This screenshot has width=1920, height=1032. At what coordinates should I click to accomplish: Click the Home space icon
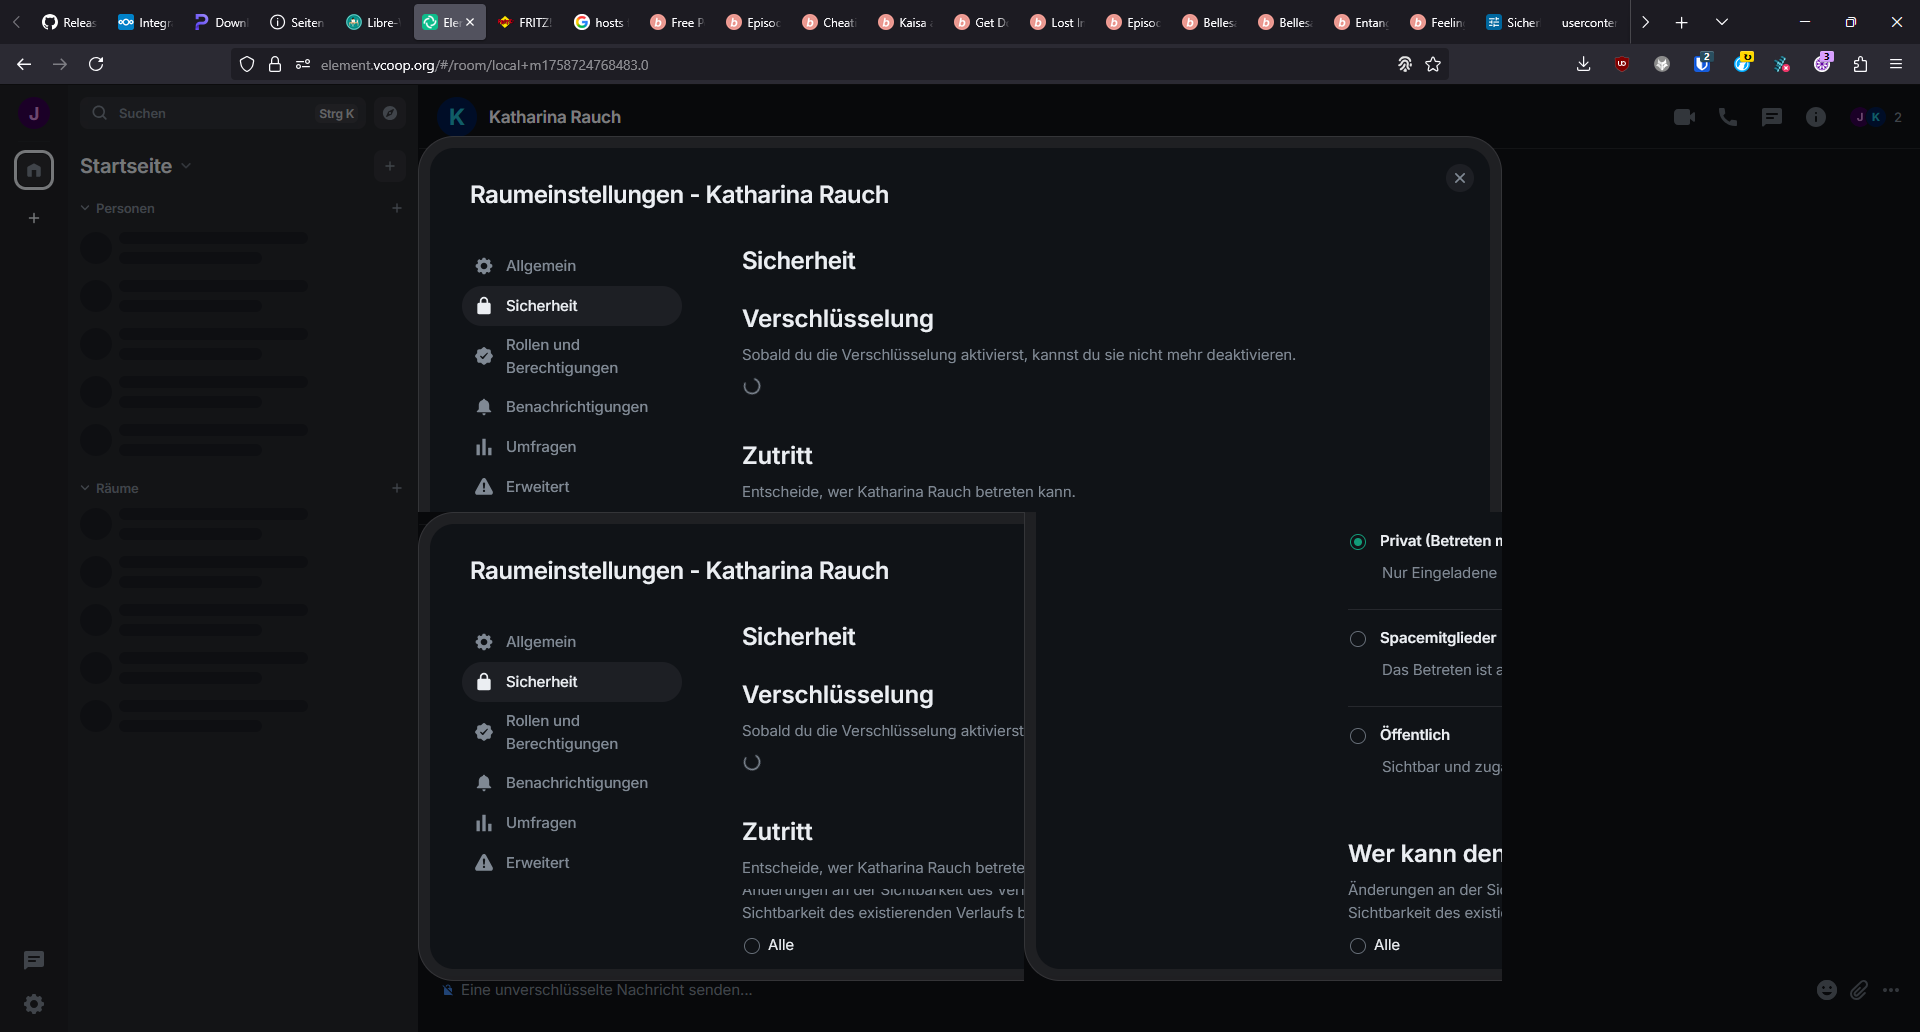[34, 170]
